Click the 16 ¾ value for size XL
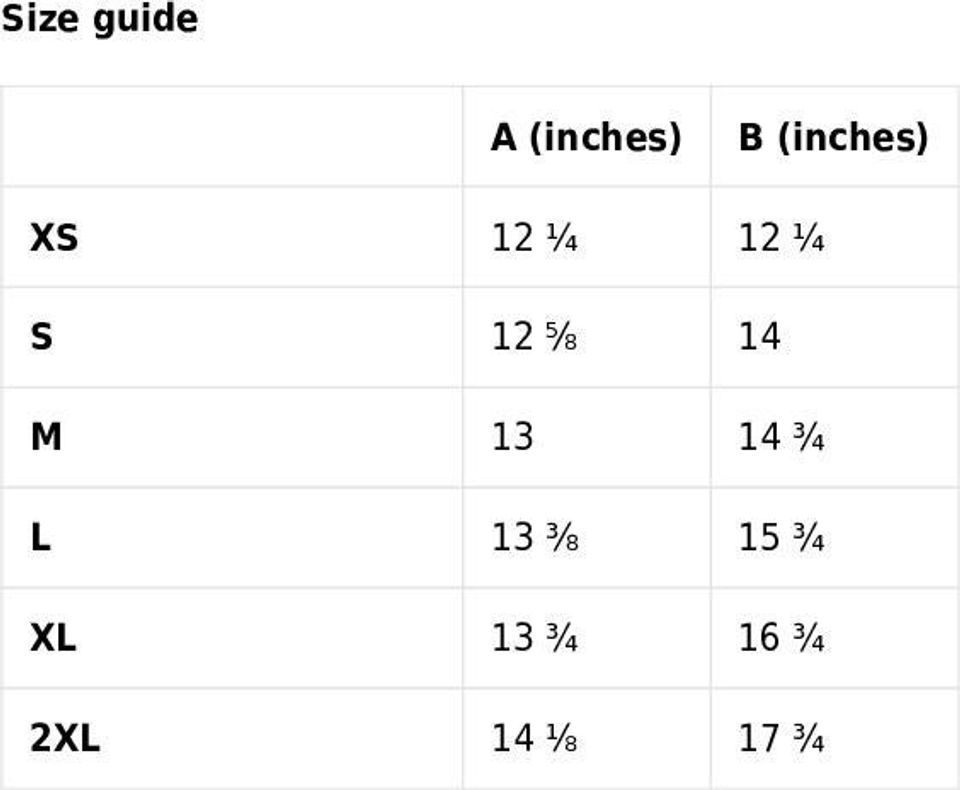 [x=782, y=638]
